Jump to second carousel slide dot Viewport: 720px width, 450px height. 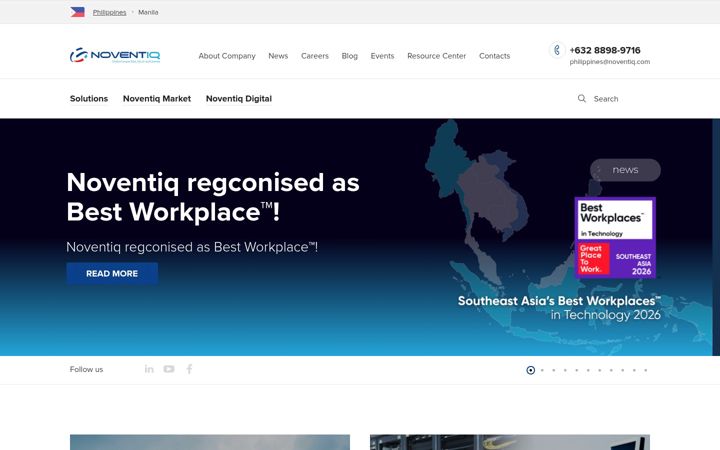click(542, 370)
